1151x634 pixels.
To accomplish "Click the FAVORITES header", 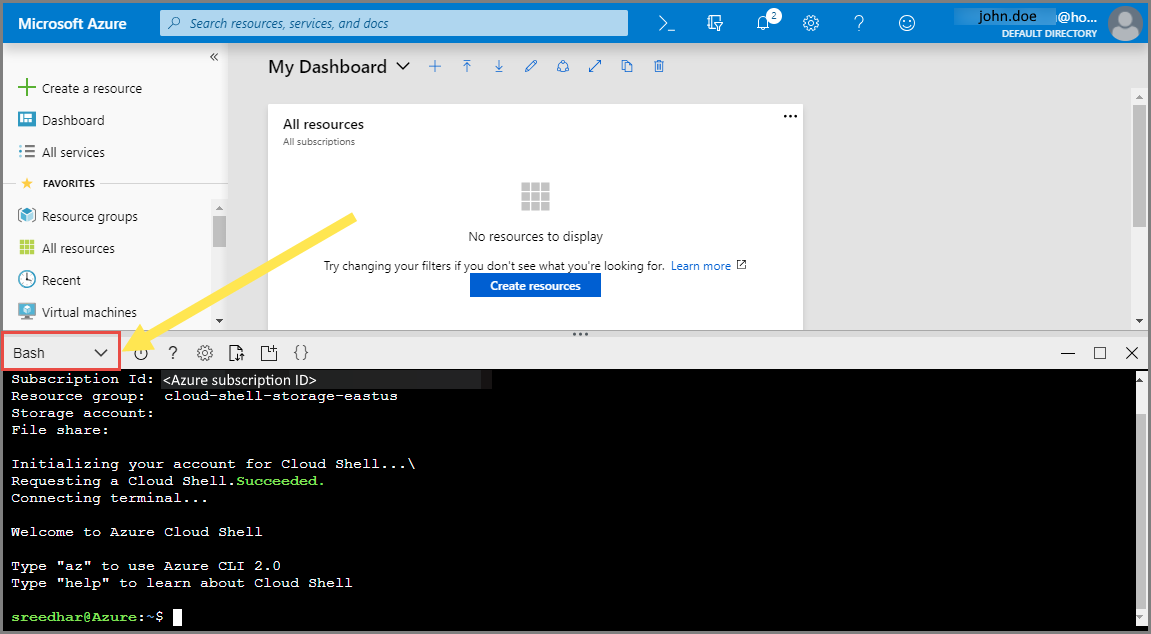I will 69,183.
